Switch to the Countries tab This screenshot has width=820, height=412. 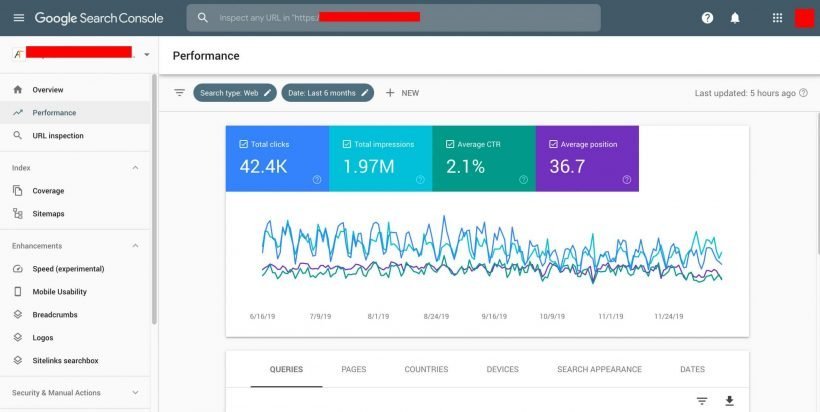(426, 369)
